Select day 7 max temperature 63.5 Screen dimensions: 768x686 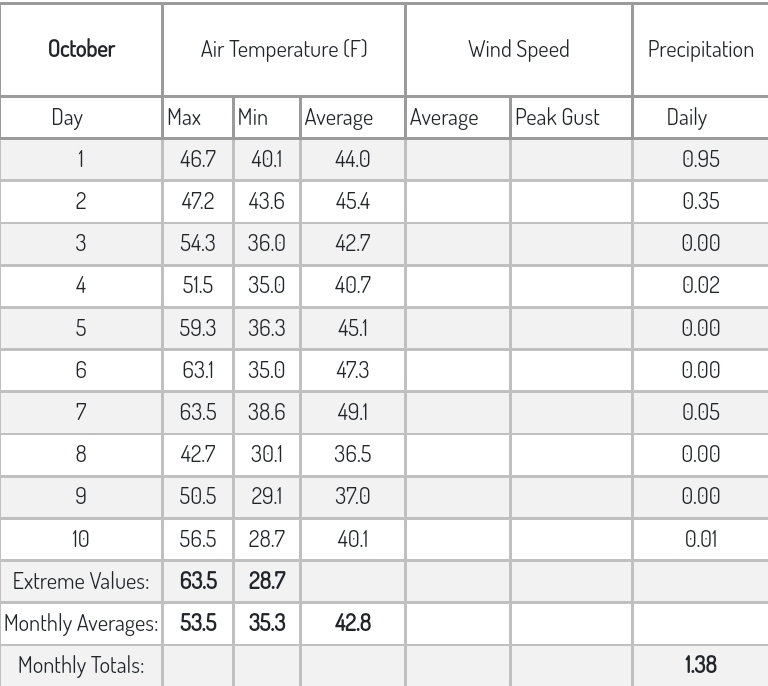(x=198, y=412)
